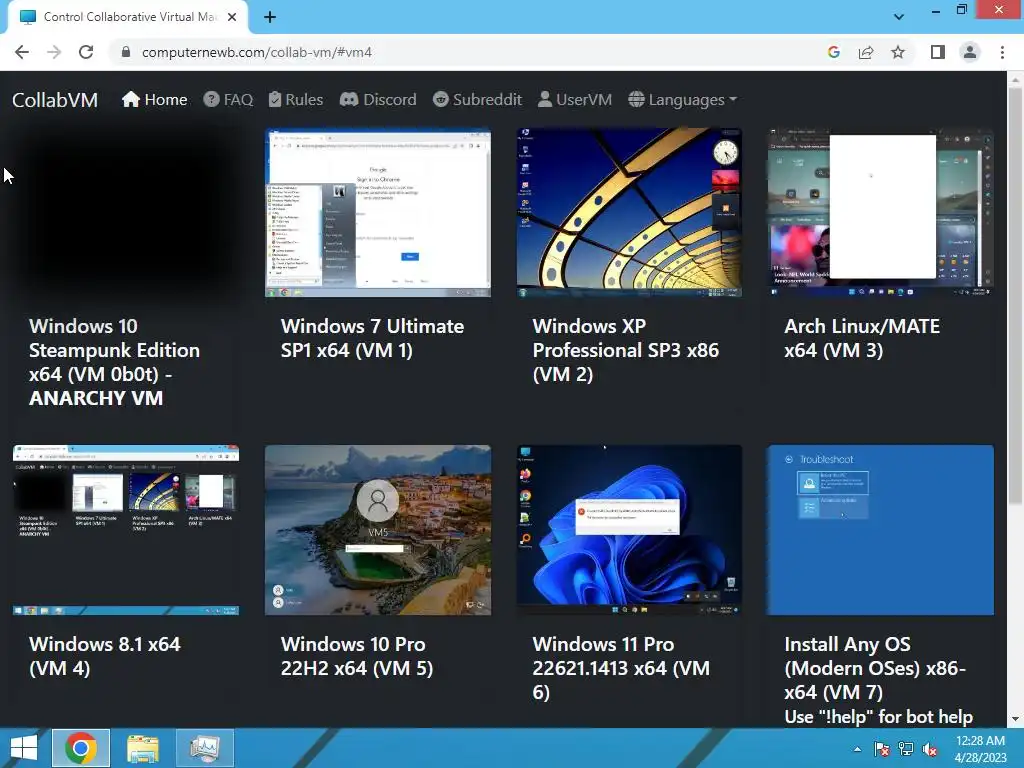Screen dimensions: 1024x768
Task: Click the title Windows 10 Steampunk Edition ANARCHY VM
Action: click(x=114, y=362)
